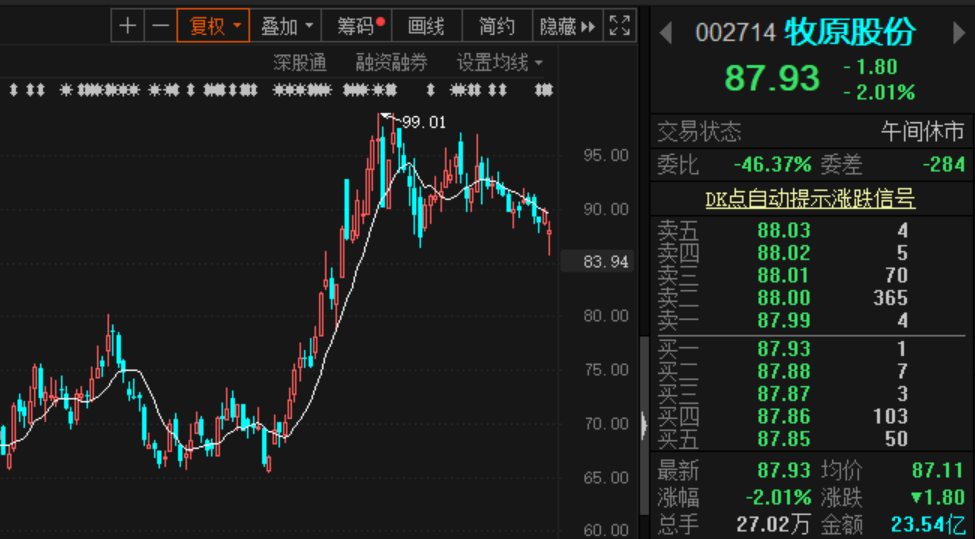
Task: Zoom in chart with the plus button
Action: (x=127, y=26)
